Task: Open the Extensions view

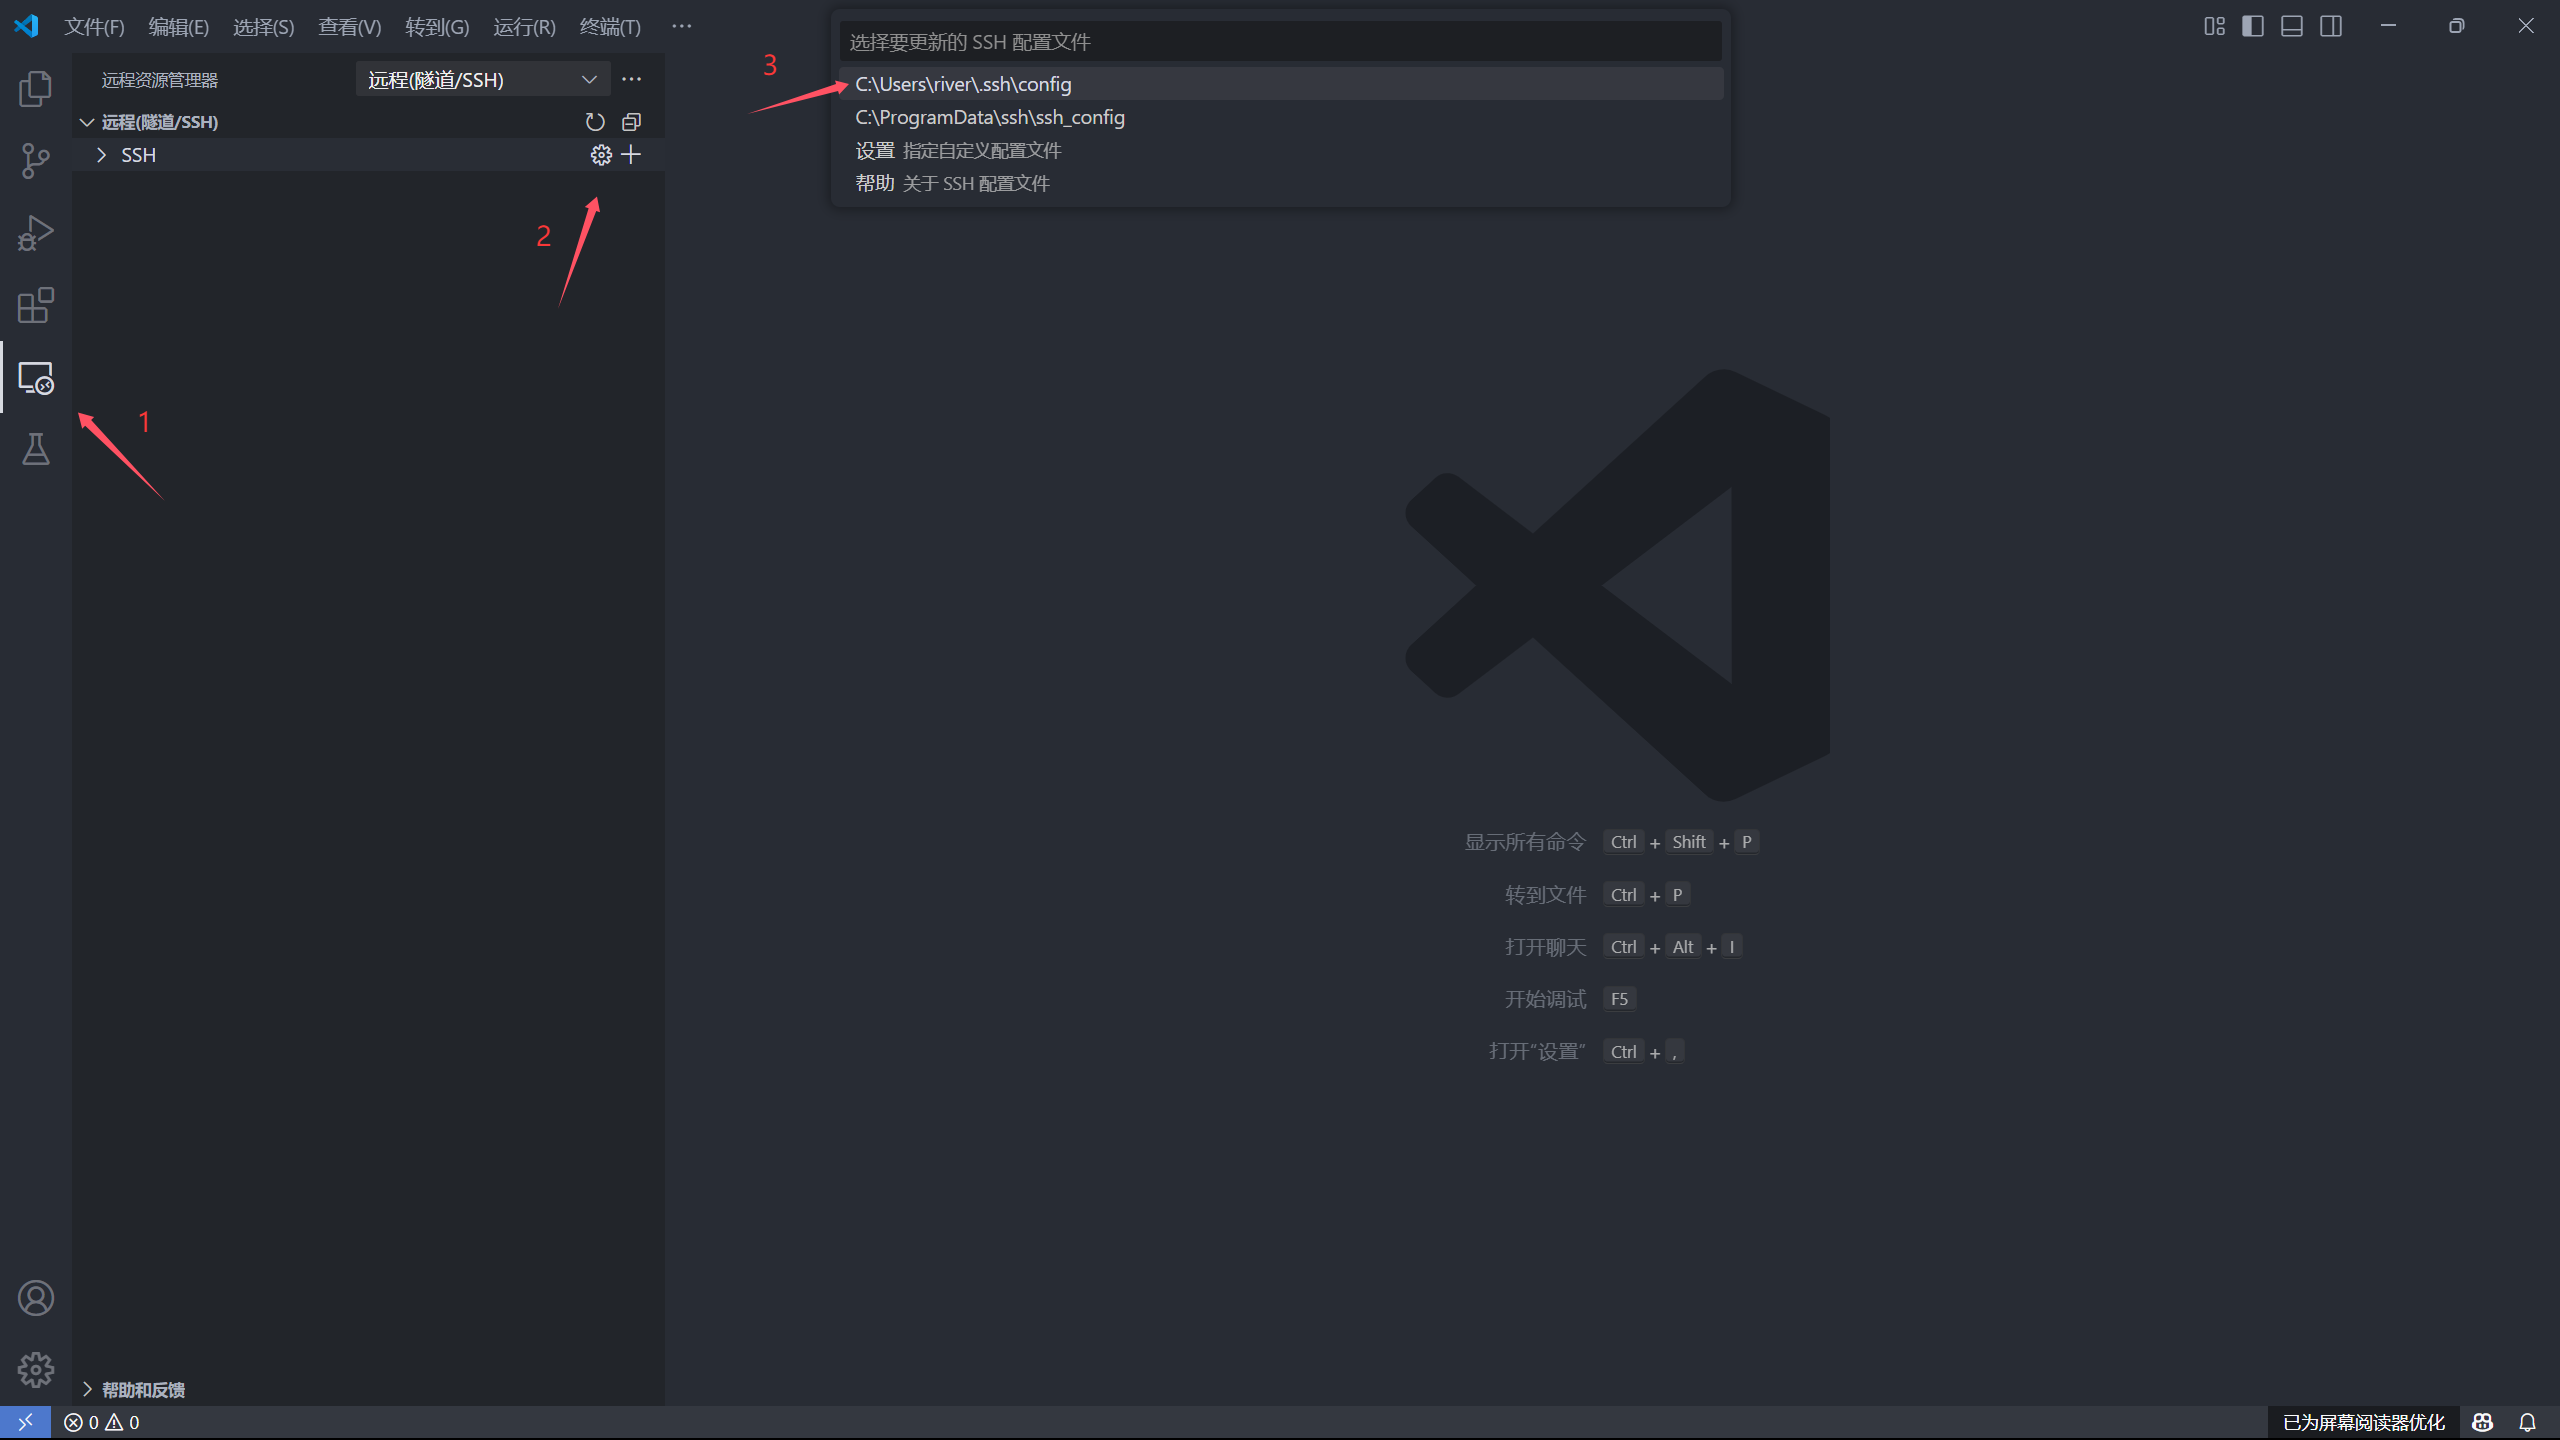Action: click(35, 305)
